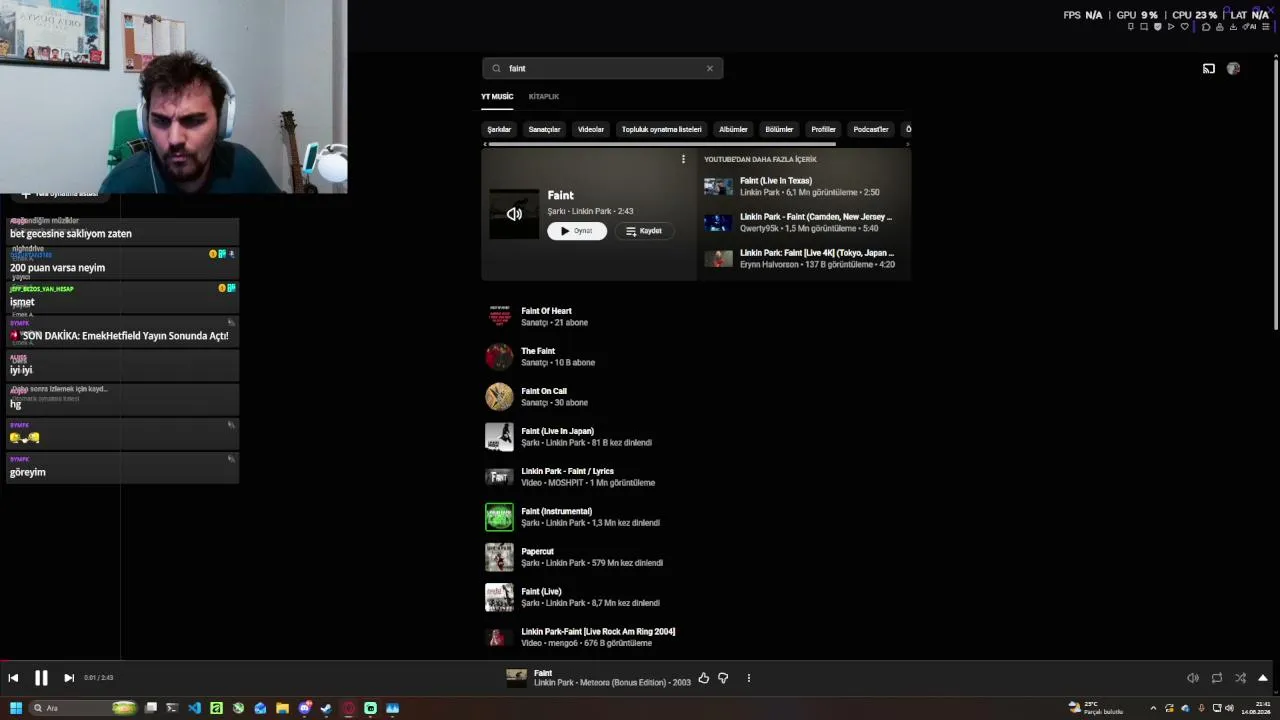Open the Opera GX taskbar icon

(348, 708)
